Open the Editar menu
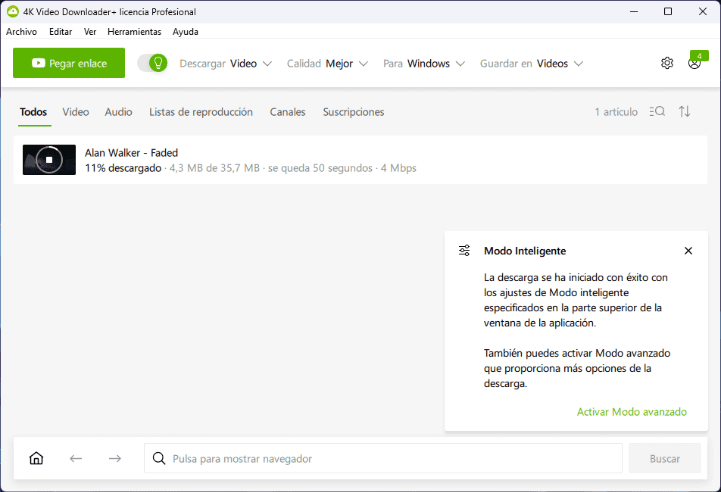This screenshot has height=492, width=721. (x=61, y=32)
